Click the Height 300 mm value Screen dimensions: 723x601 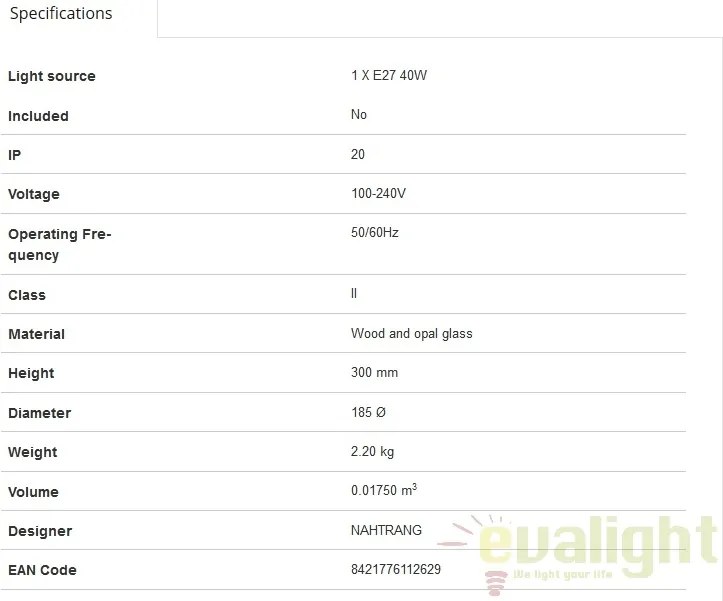coord(374,372)
